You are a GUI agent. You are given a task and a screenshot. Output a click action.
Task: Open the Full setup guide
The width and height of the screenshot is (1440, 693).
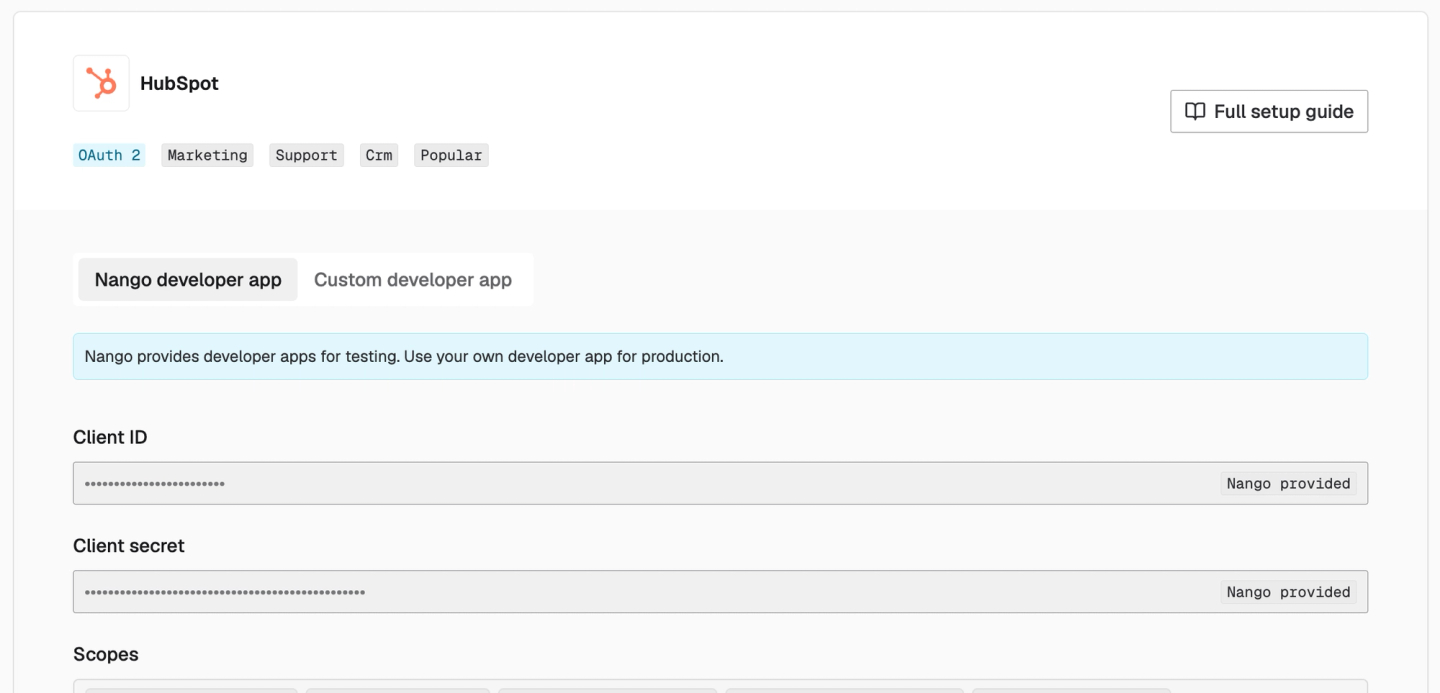tap(1269, 111)
